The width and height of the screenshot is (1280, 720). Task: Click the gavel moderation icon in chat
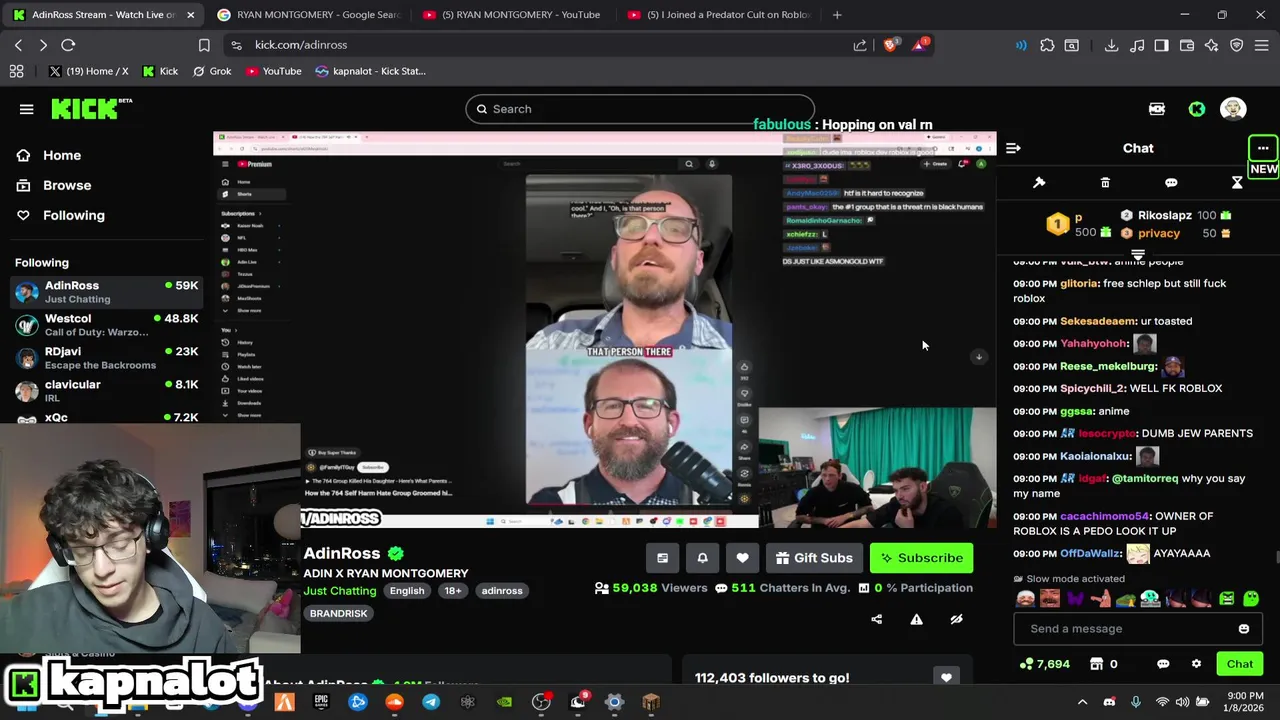[1039, 183]
